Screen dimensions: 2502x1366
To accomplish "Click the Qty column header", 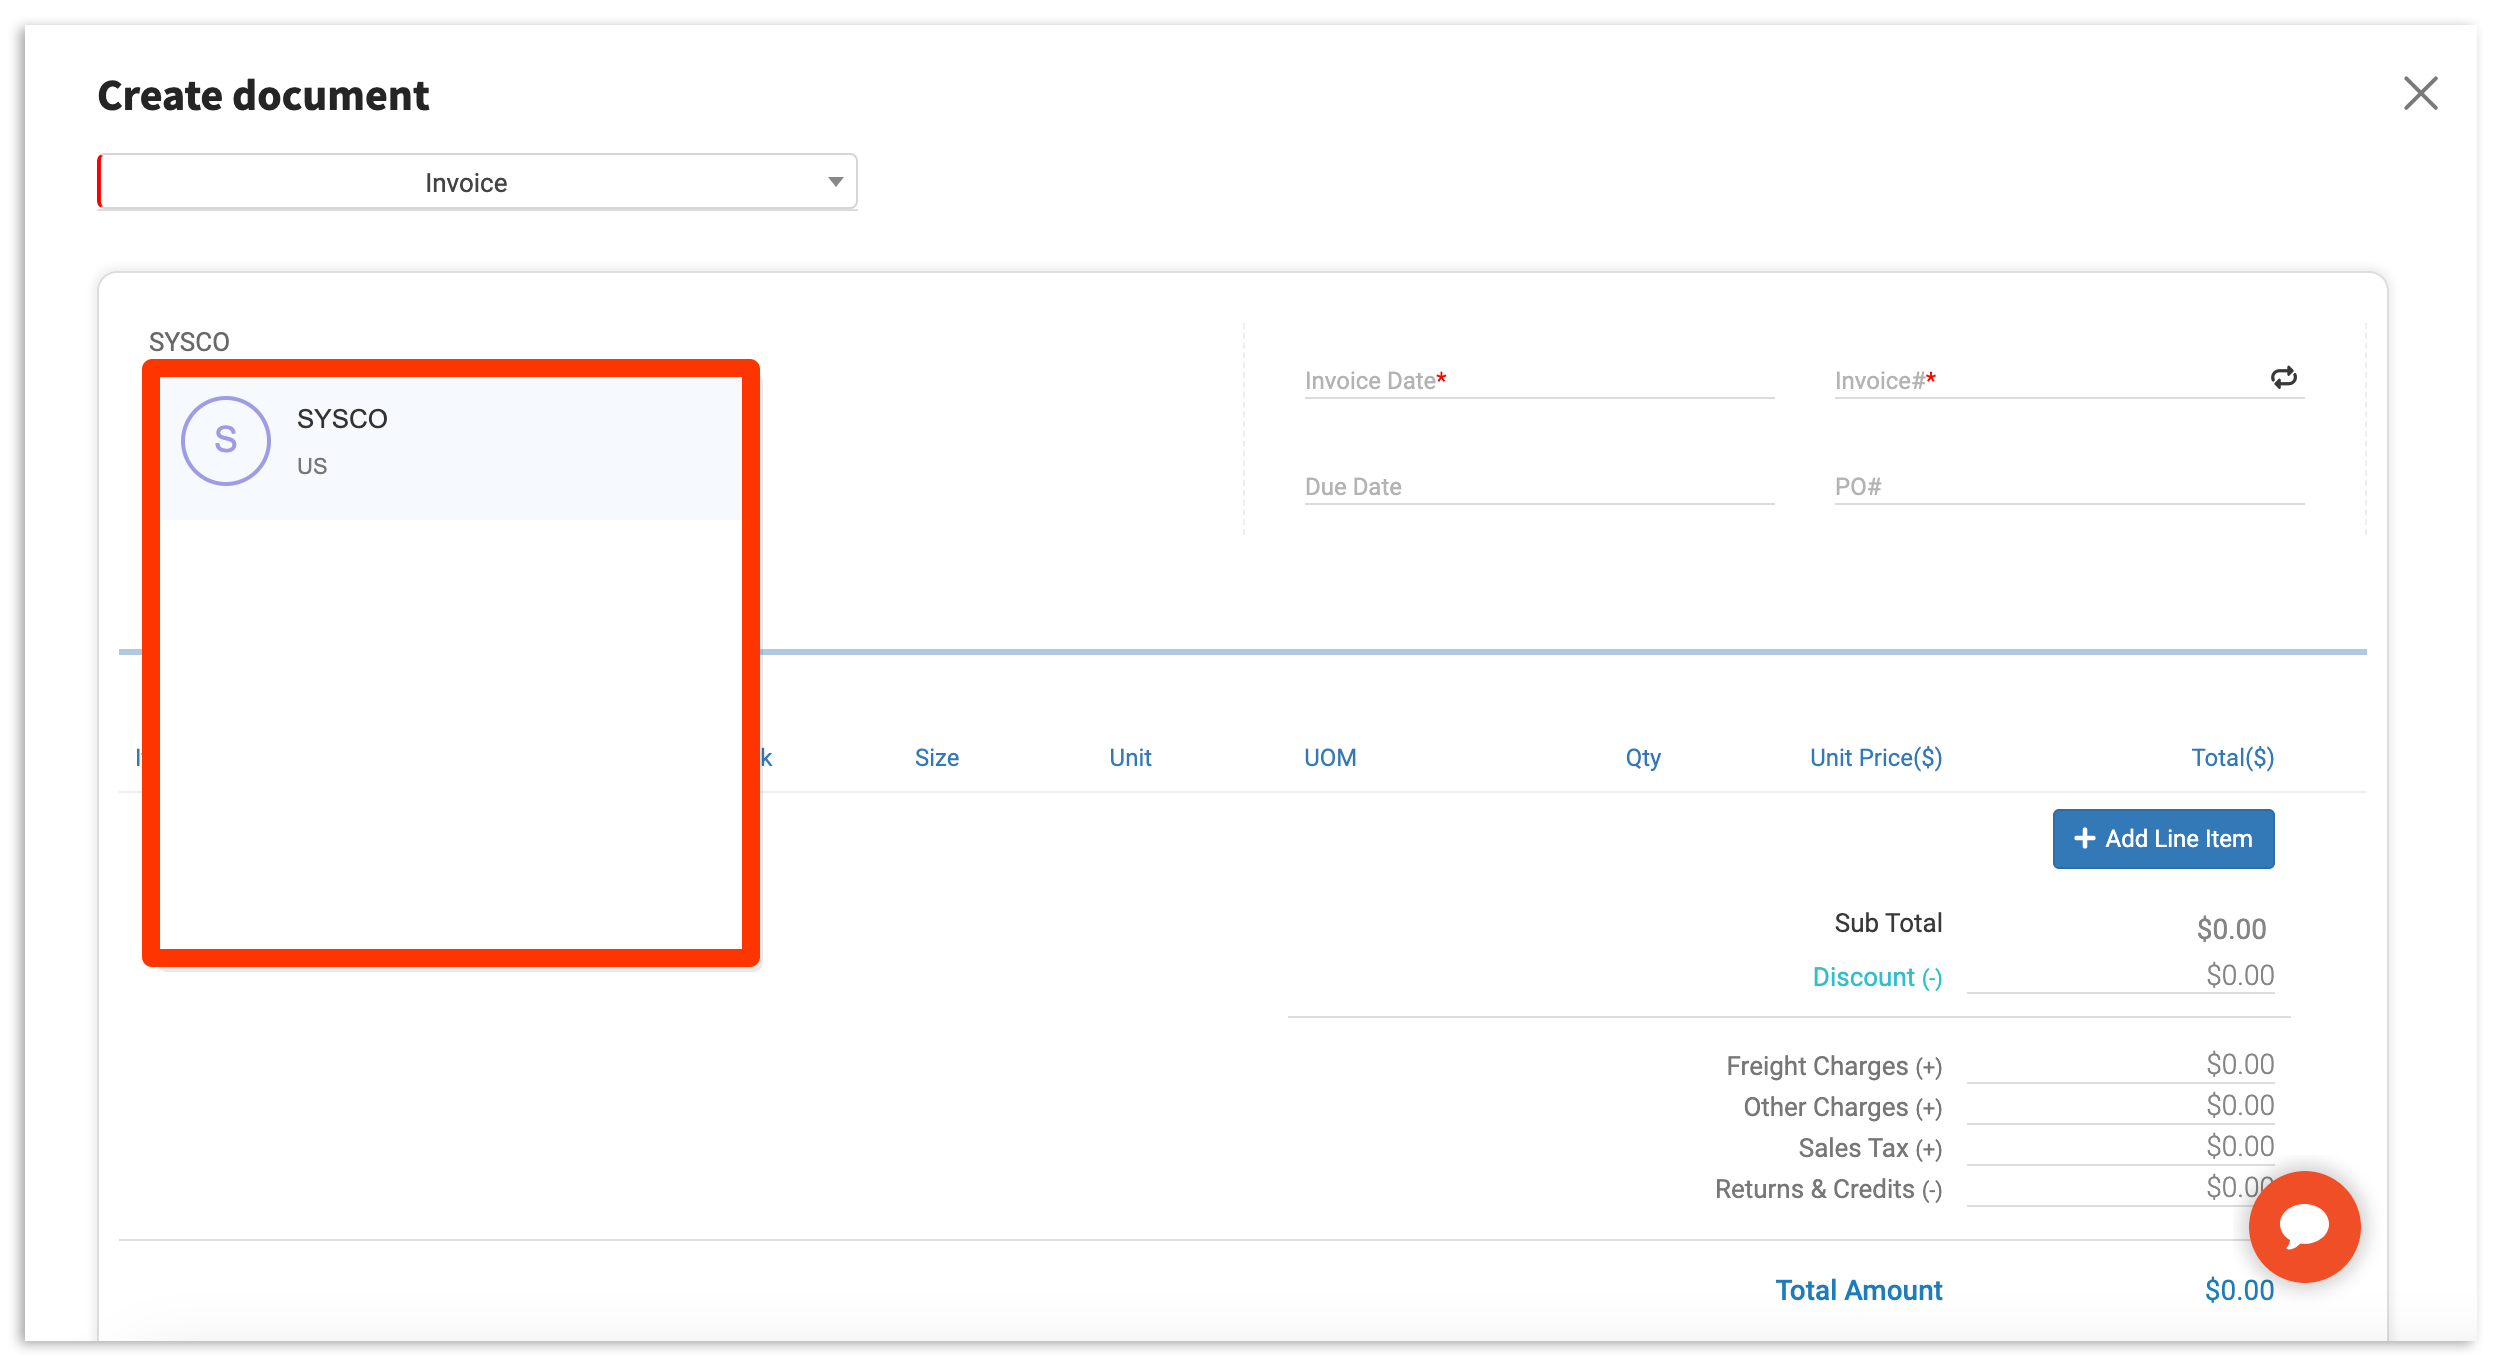I will click(x=1642, y=758).
